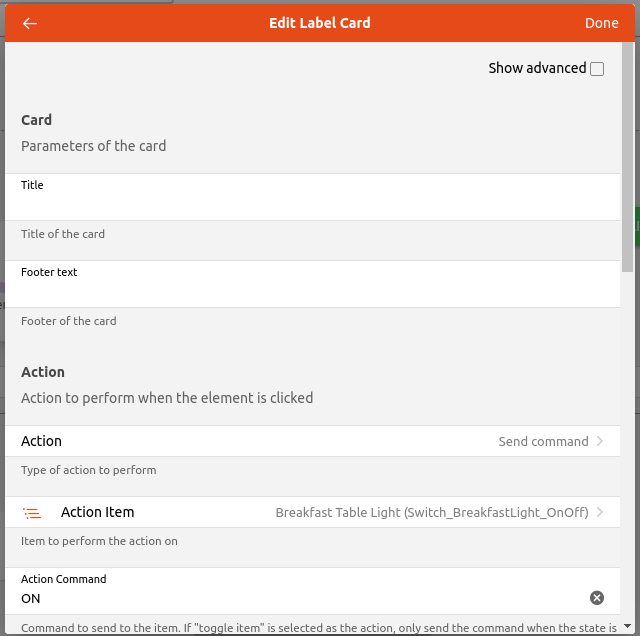This screenshot has height=636, width=640.
Task: Open the chevron on the Action row
Action: (x=600, y=441)
